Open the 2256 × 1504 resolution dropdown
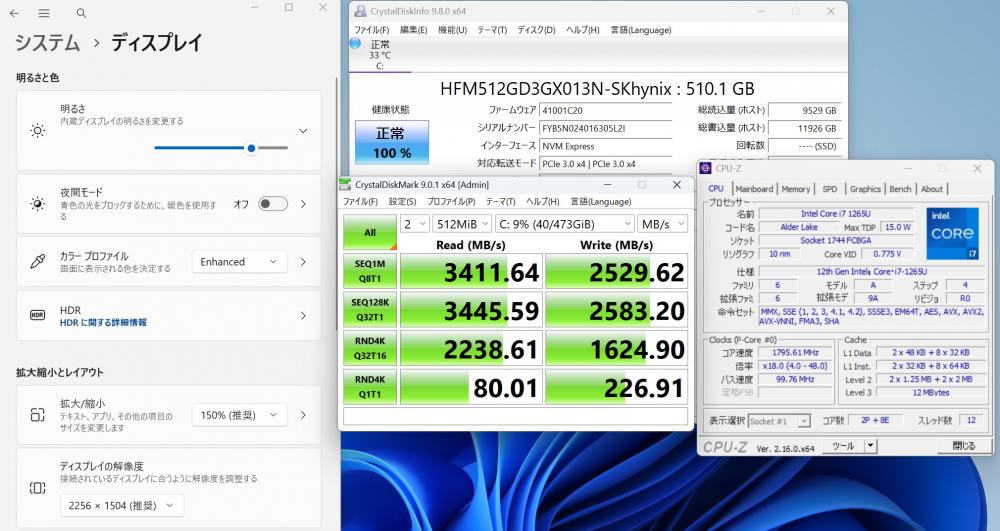1000x531 pixels. (x=122, y=506)
